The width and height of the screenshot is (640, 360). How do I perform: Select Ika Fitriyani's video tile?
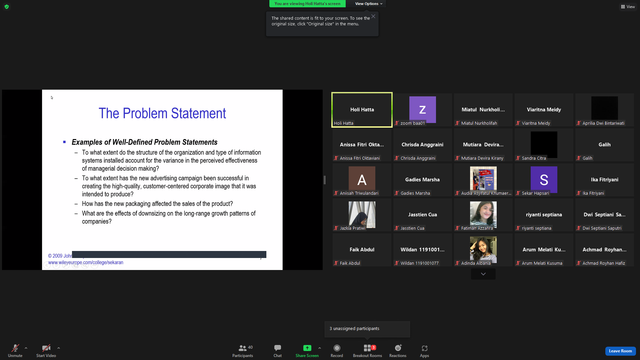[604, 180]
